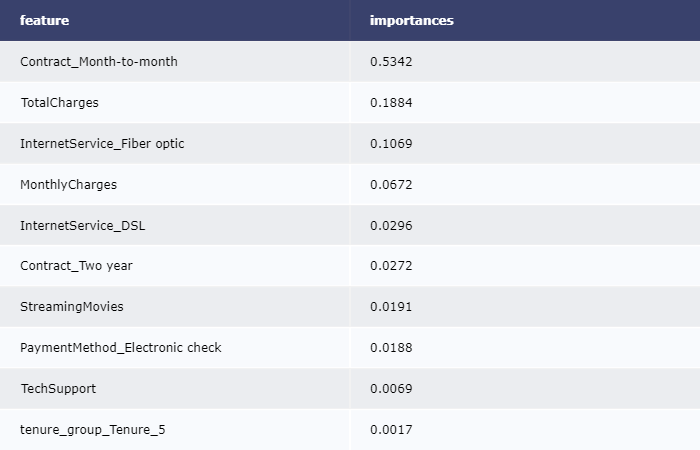
Task: Select the StreamingMovies feature cell
Action: [72, 307]
